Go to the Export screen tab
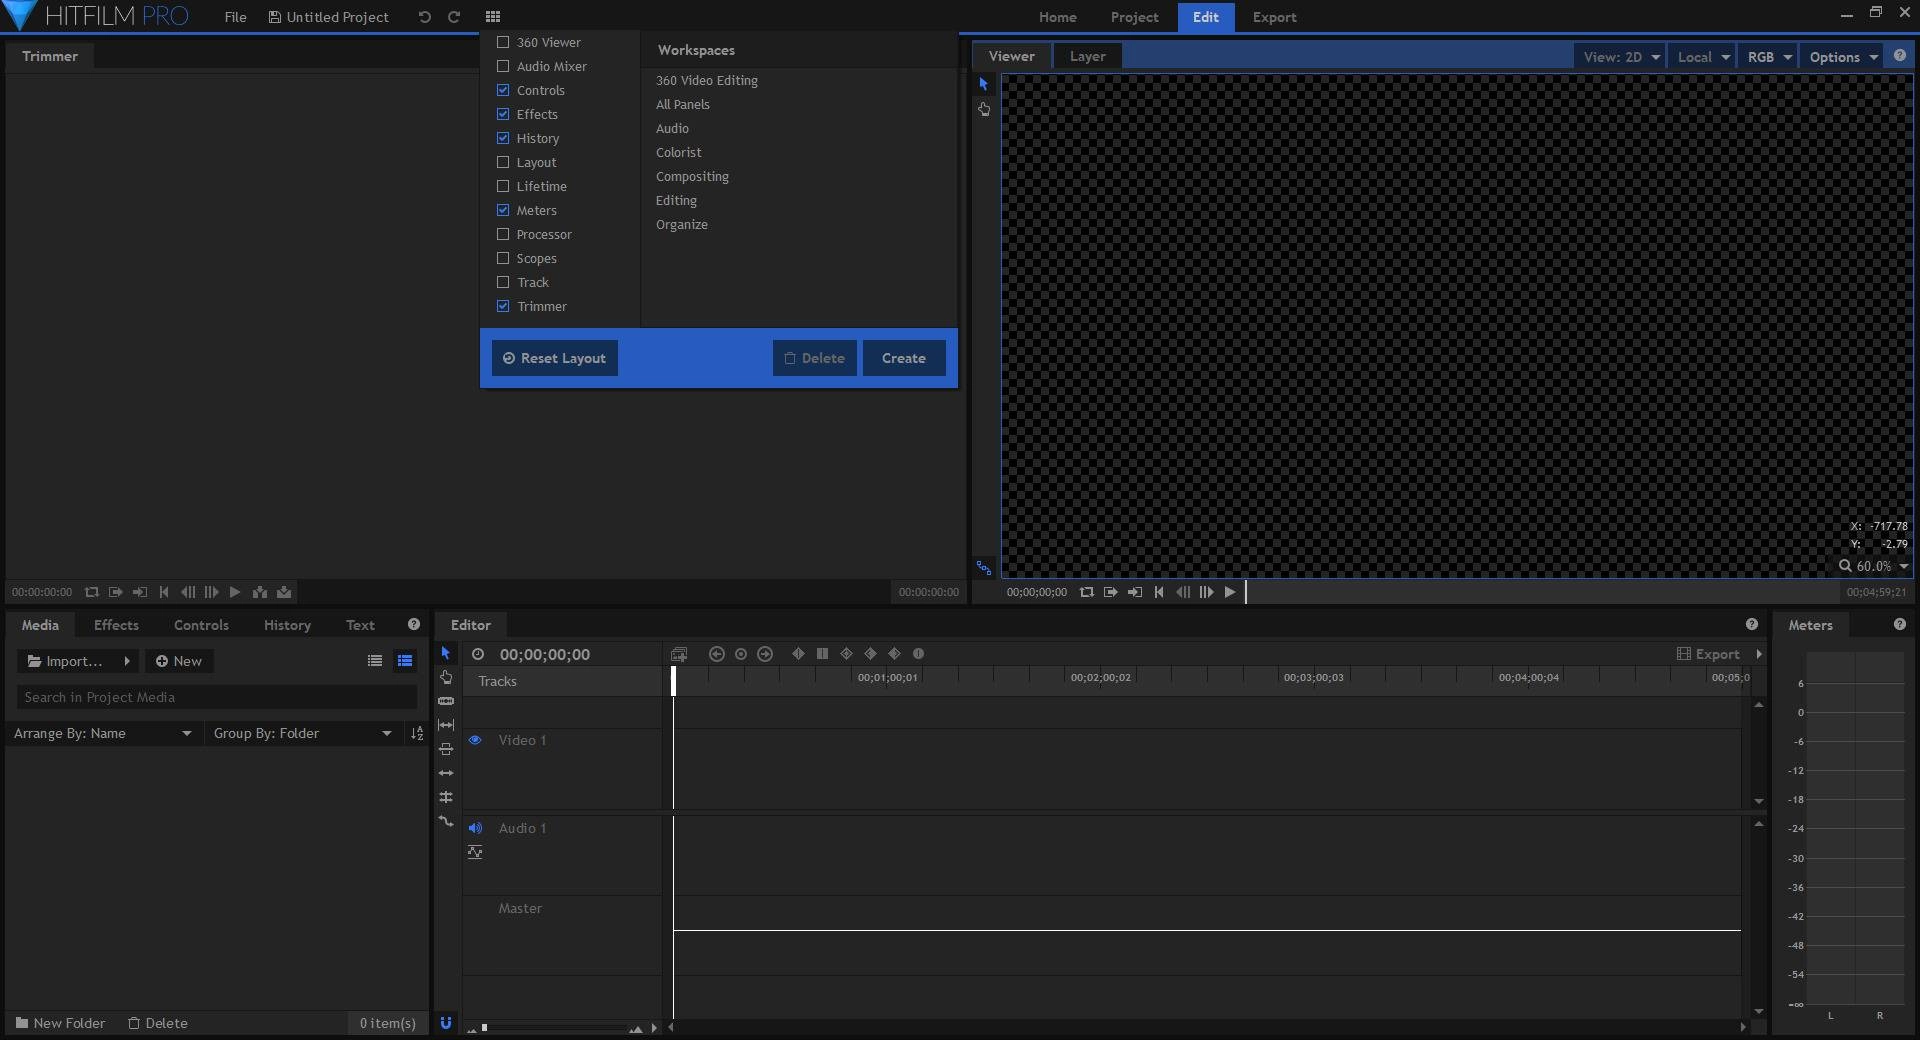This screenshot has height=1040, width=1920. tap(1274, 17)
